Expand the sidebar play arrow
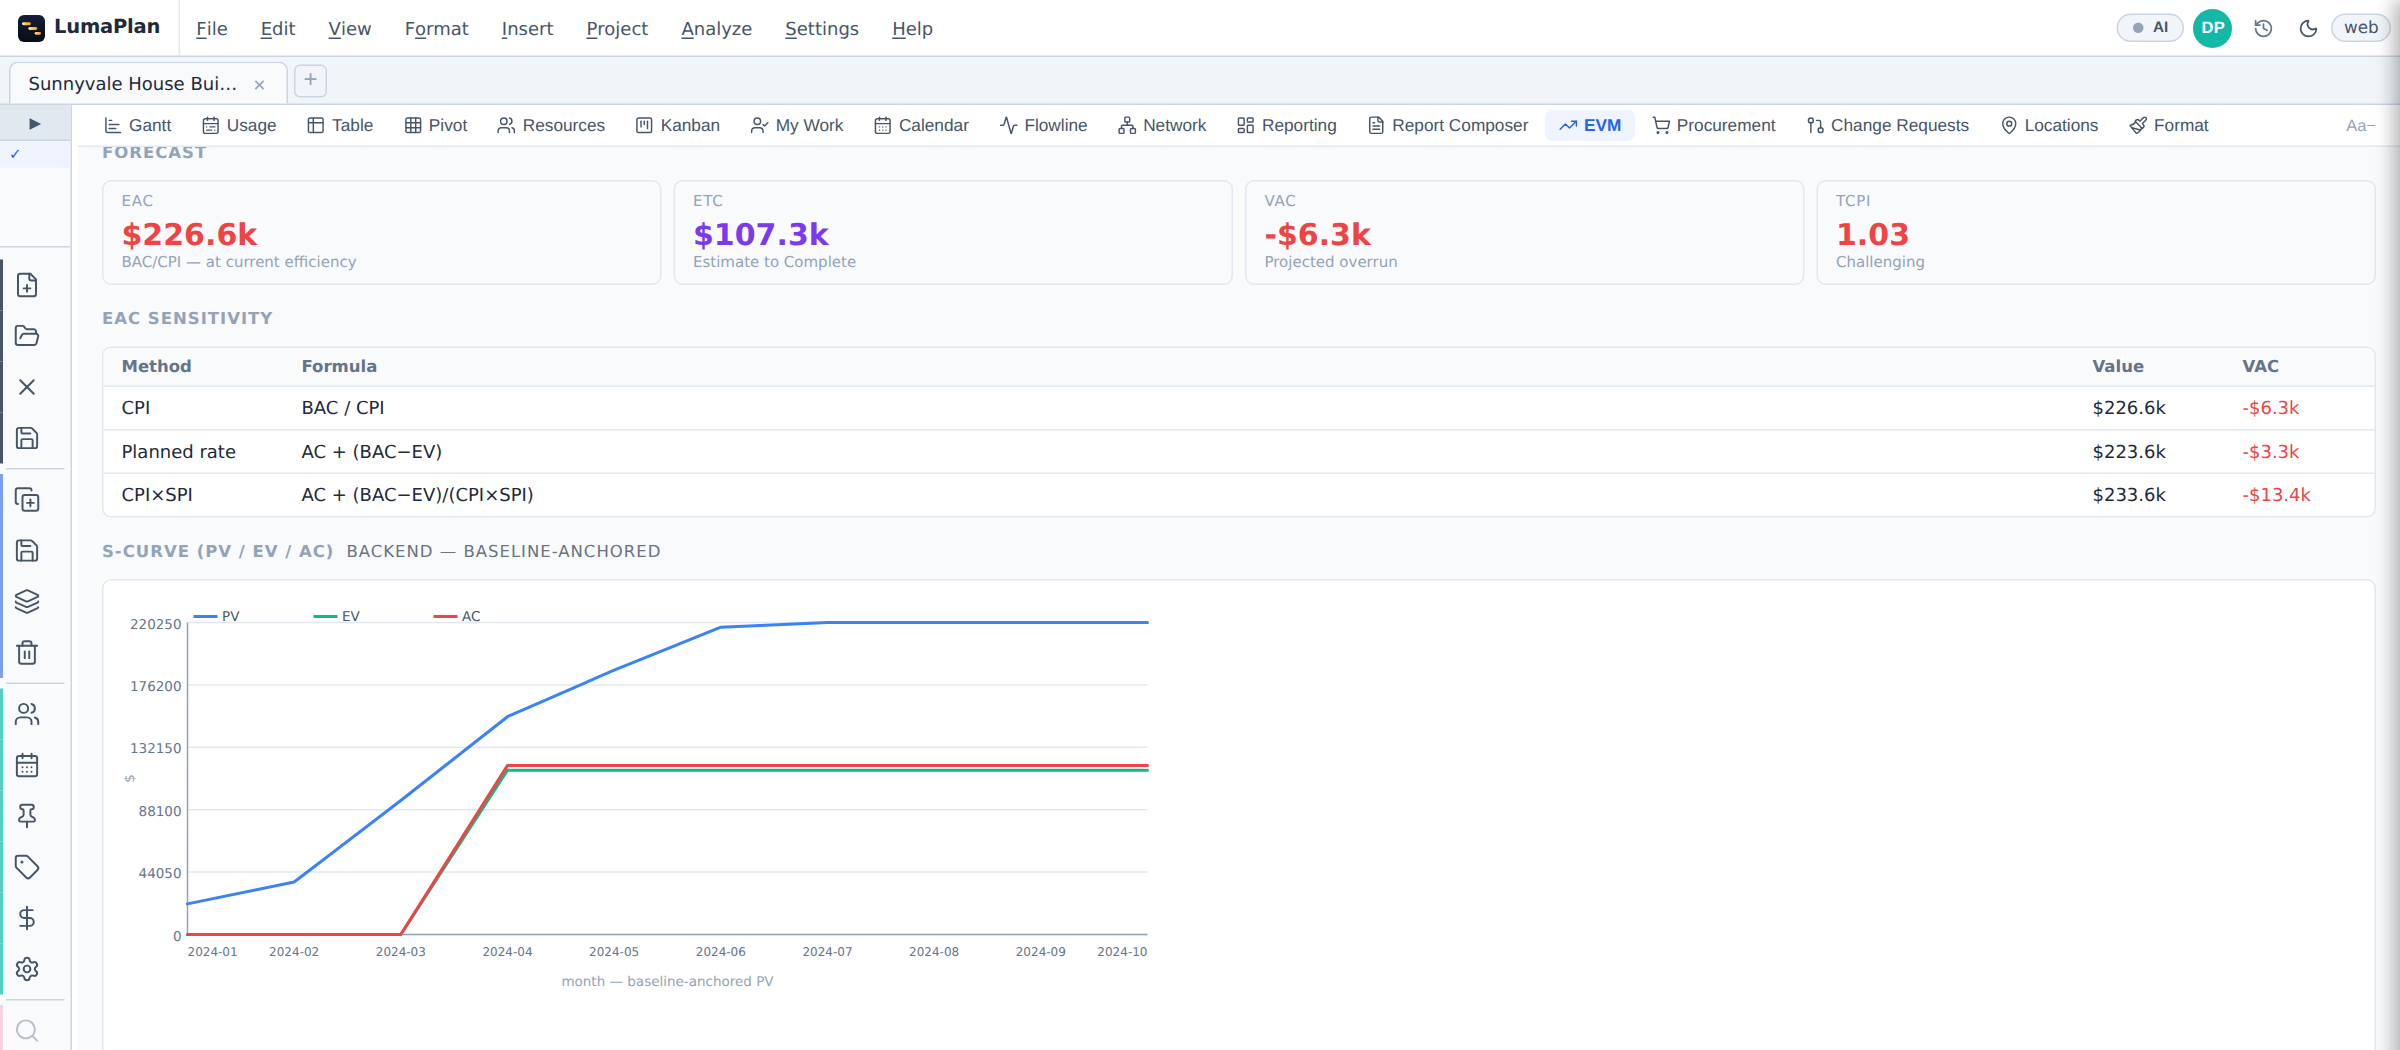Viewport: 2400px width, 1050px height. pos(35,124)
